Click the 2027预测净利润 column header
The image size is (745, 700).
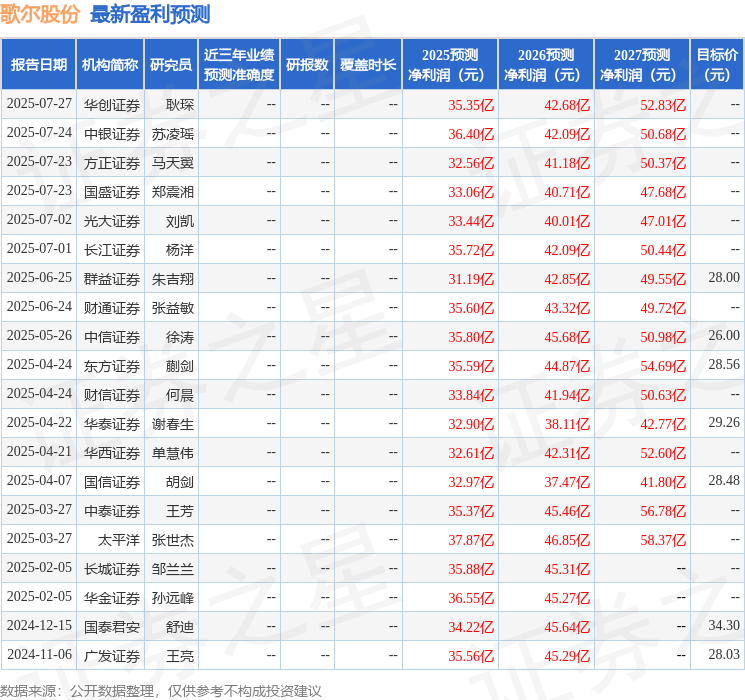642,65
